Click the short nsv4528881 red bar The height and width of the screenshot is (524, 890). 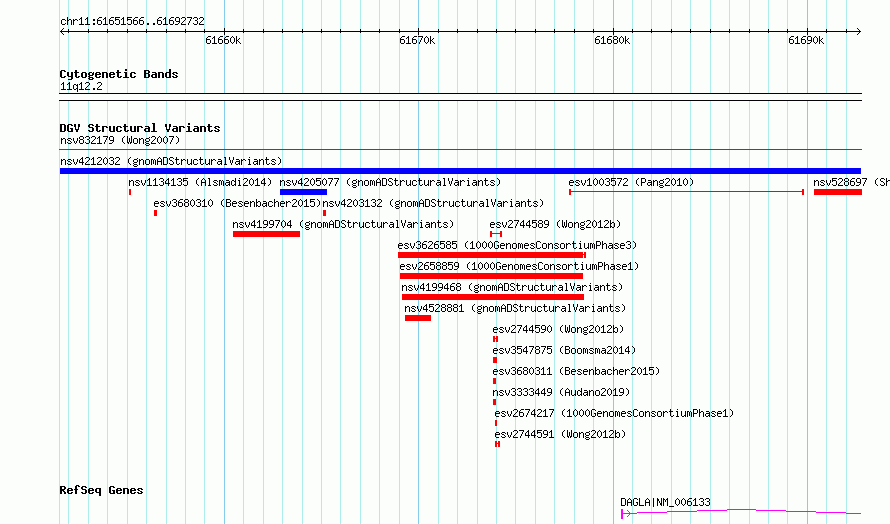pos(418,318)
